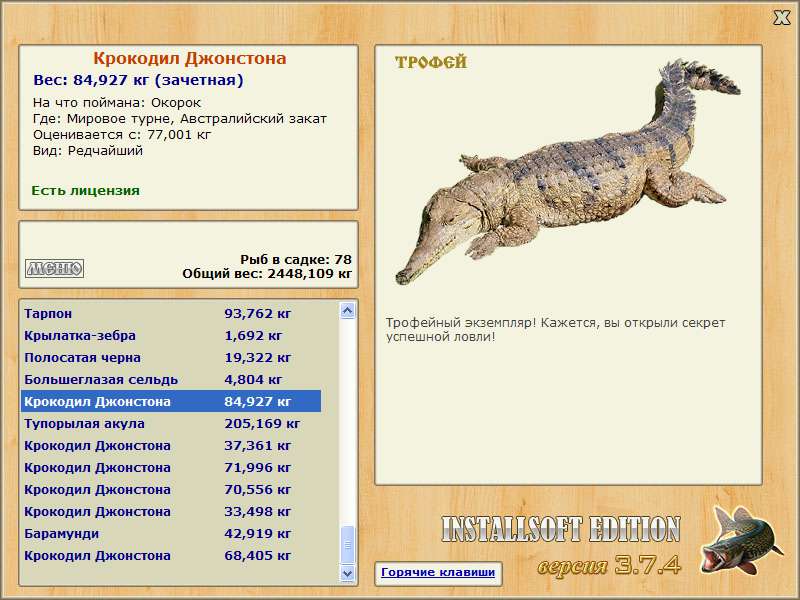Click the МЕНЮ button
Image resolution: width=800 pixels, height=600 pixels.
54,268
